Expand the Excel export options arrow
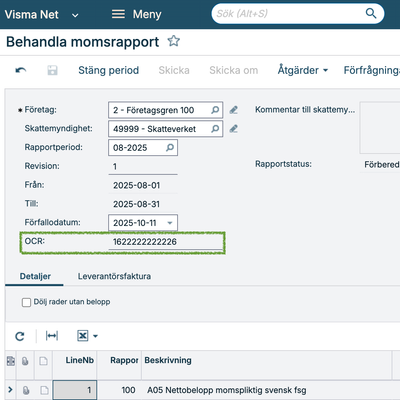This screenshot has height=400, width=400. pyautogui.click(x=95, y=336)
